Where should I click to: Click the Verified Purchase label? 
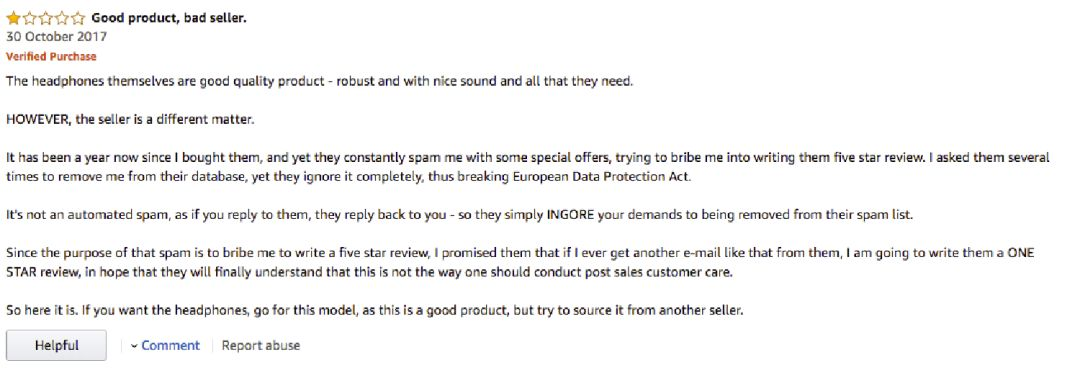(x=51, y=56)
